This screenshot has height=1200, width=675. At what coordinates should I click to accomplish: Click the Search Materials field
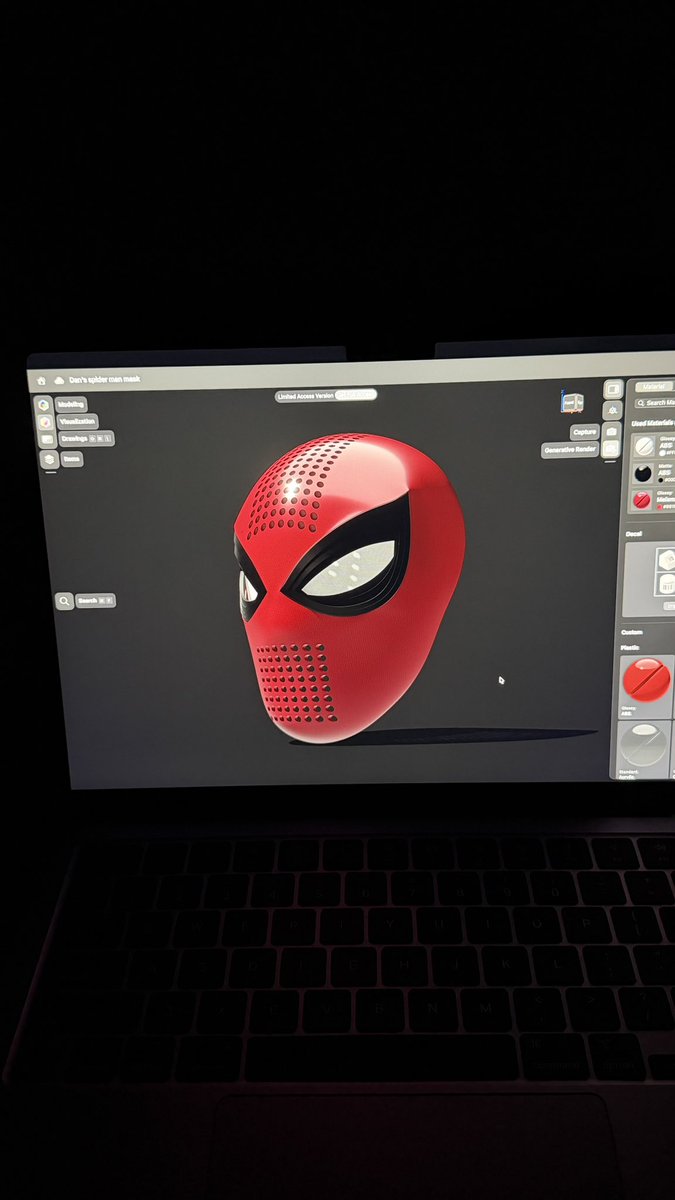pos(654,403)
